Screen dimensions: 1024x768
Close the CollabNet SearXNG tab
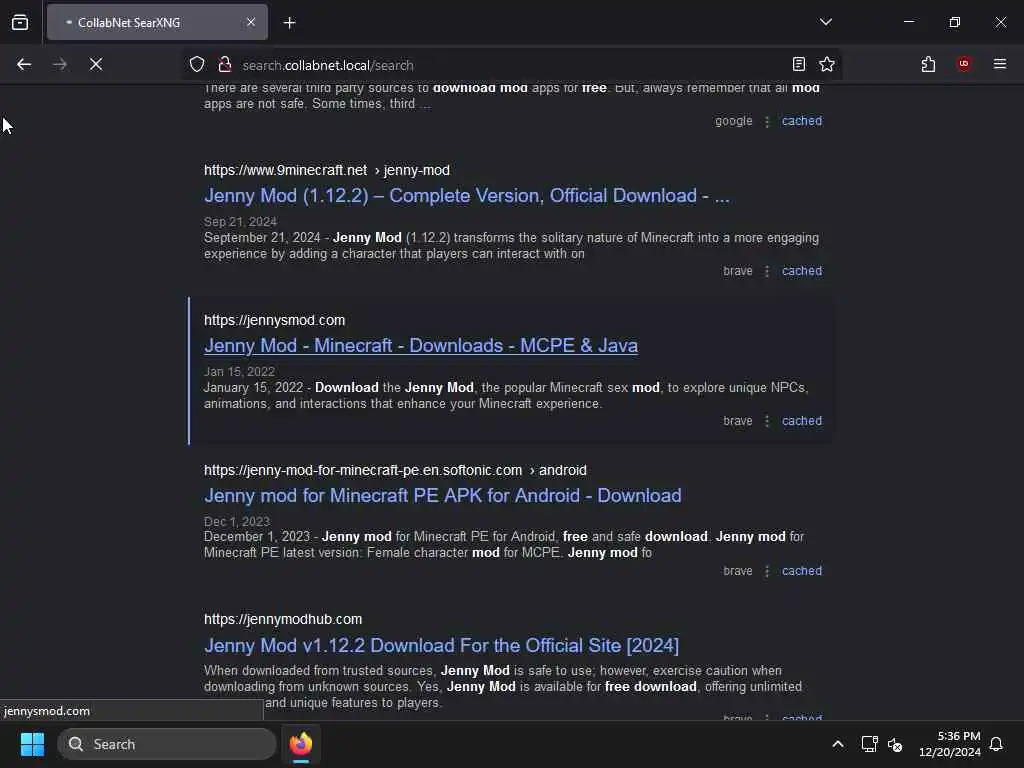251,22
